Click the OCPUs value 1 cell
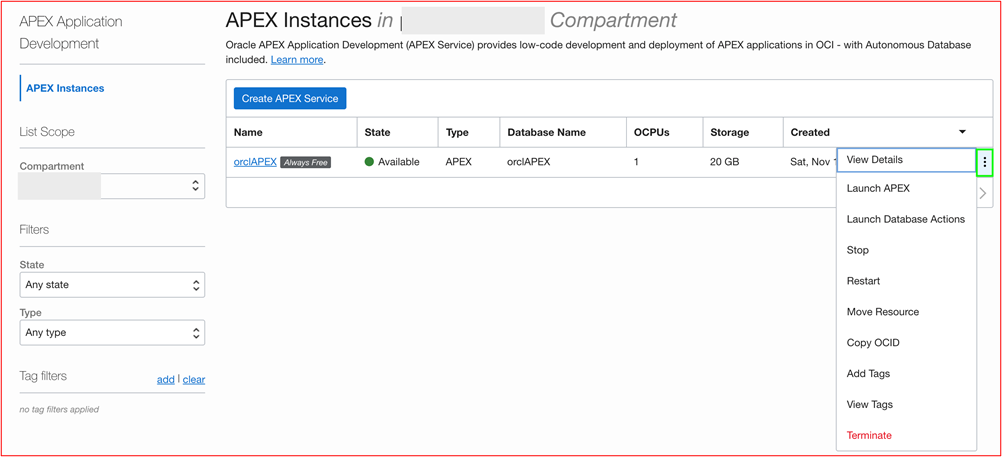 (x=636, y=162)
